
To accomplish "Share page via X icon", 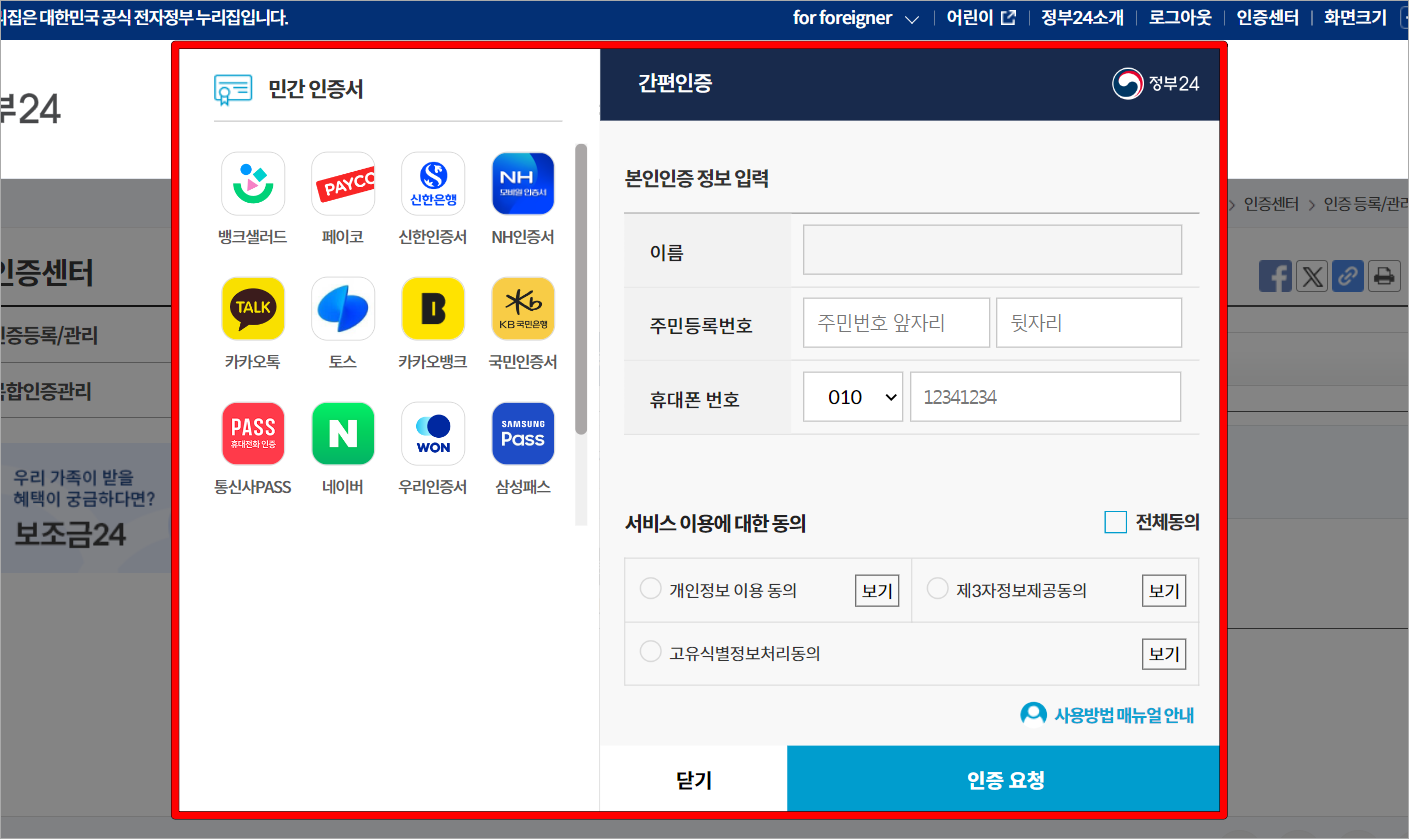I will (x=1312, y=276).
